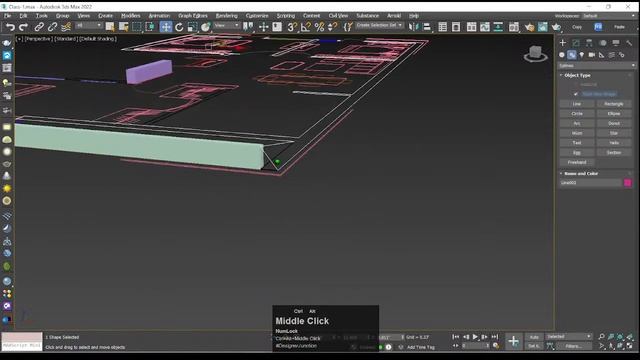
Task: Toggle the Auto key button
Action: tap(534, 337)
